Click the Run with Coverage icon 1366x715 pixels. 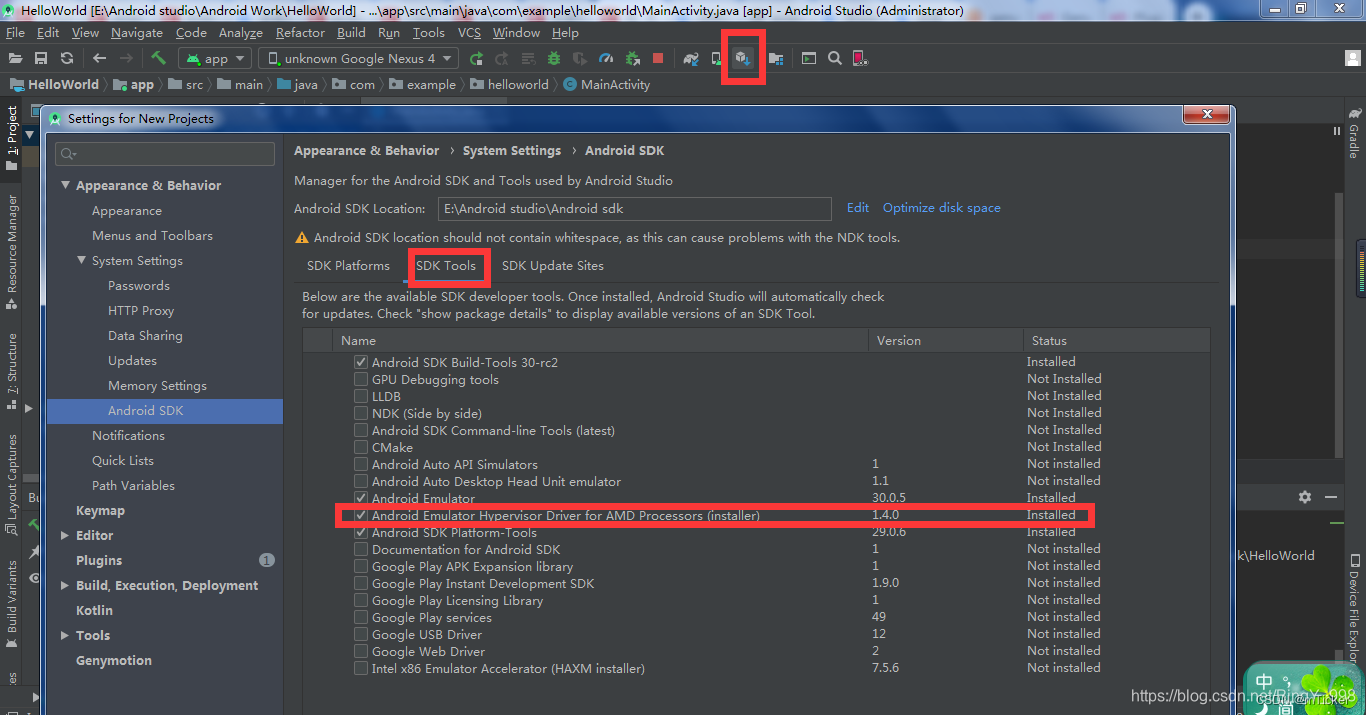pyautogui.click(x=580, y=59)
